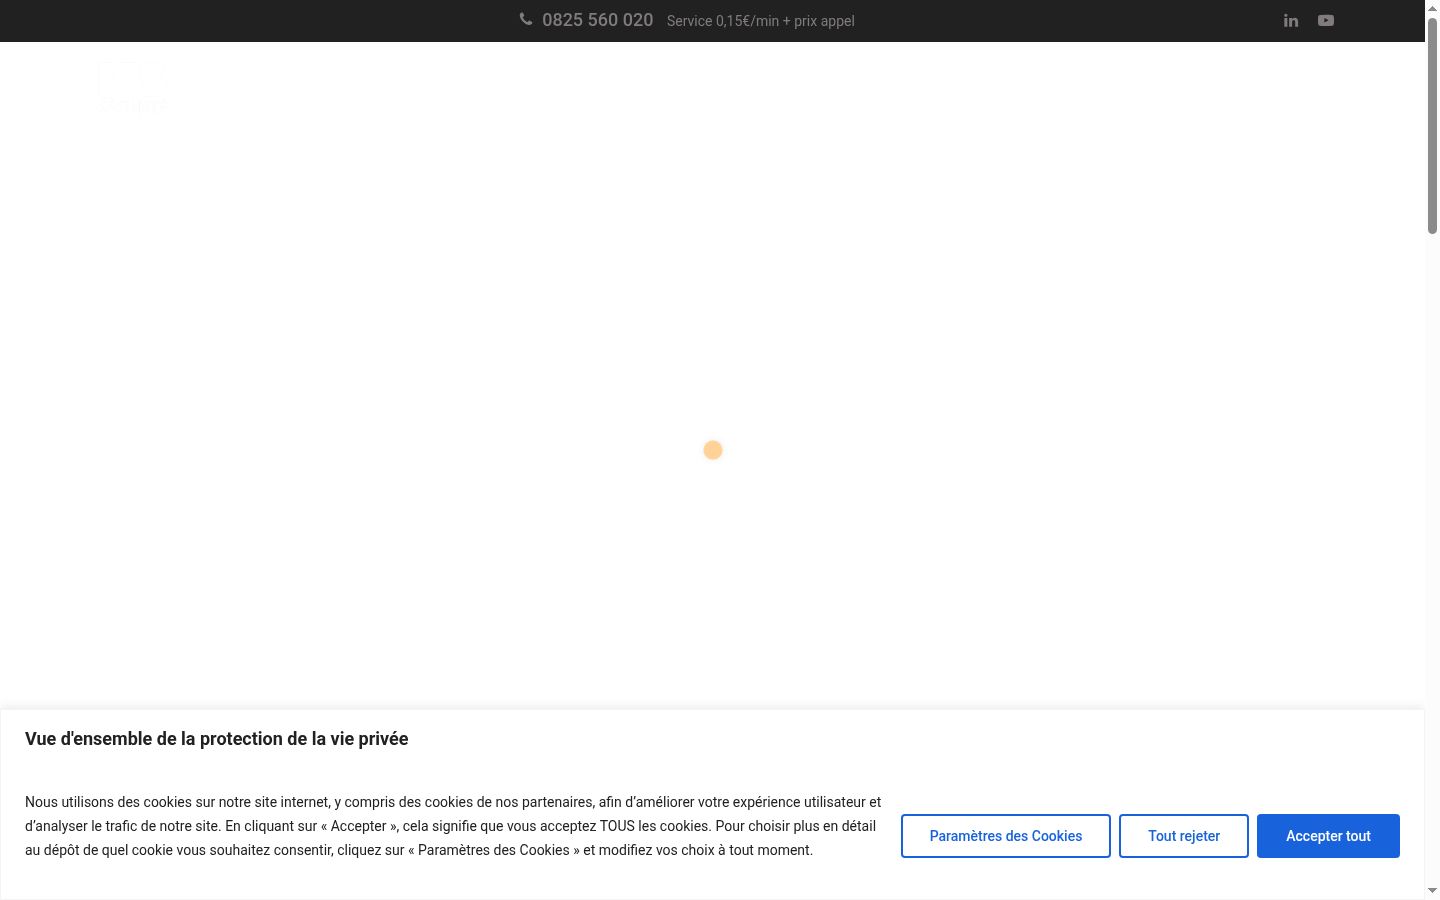
Task: Call the number 0825 560 020
Action: tap(597, 20)
